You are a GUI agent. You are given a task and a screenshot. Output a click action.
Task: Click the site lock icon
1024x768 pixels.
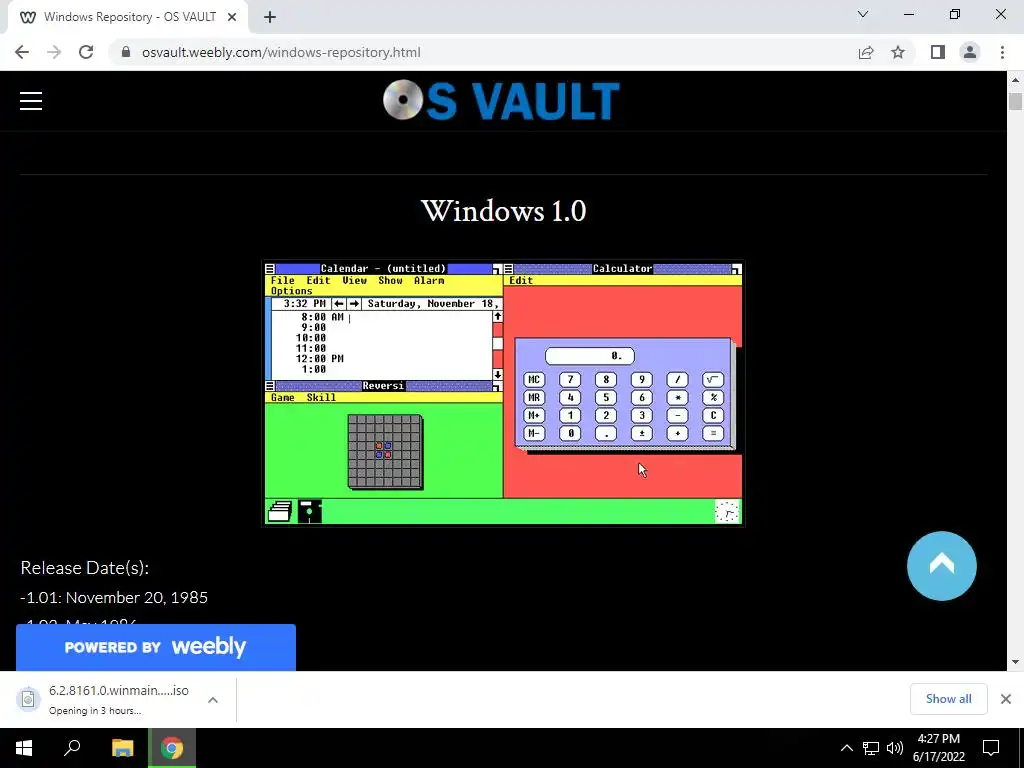click(126, 52)
